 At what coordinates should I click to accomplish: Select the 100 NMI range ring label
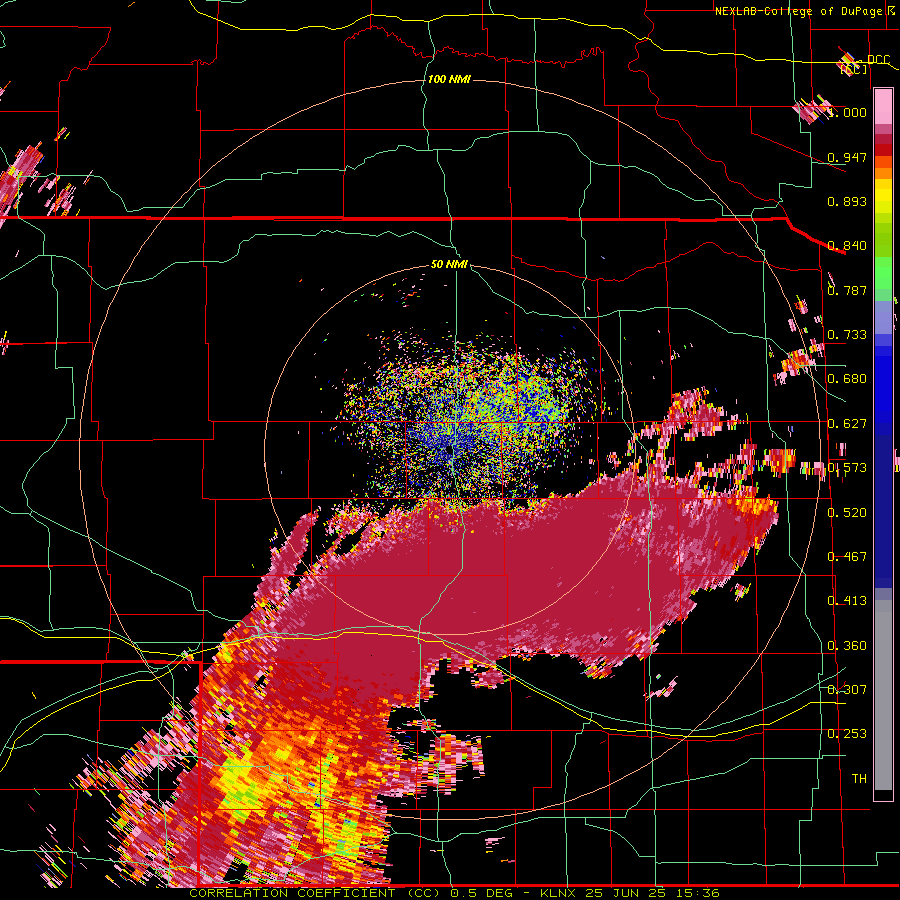click(x=449, y=79)
